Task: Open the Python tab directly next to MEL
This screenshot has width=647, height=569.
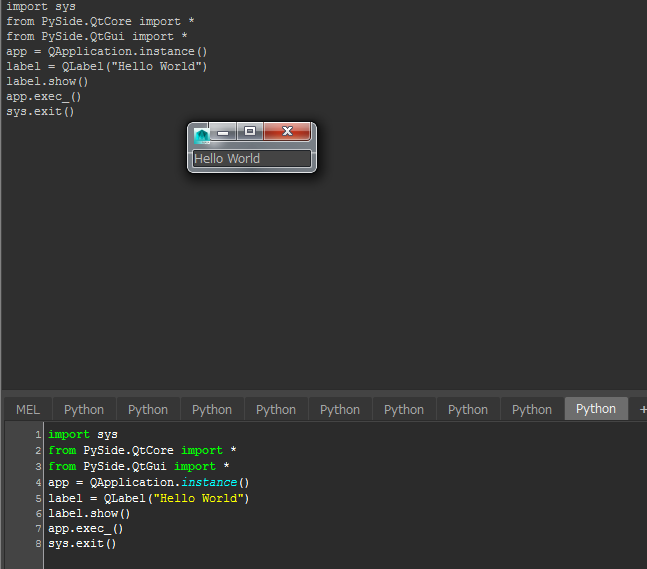Action: click(84, 409)
